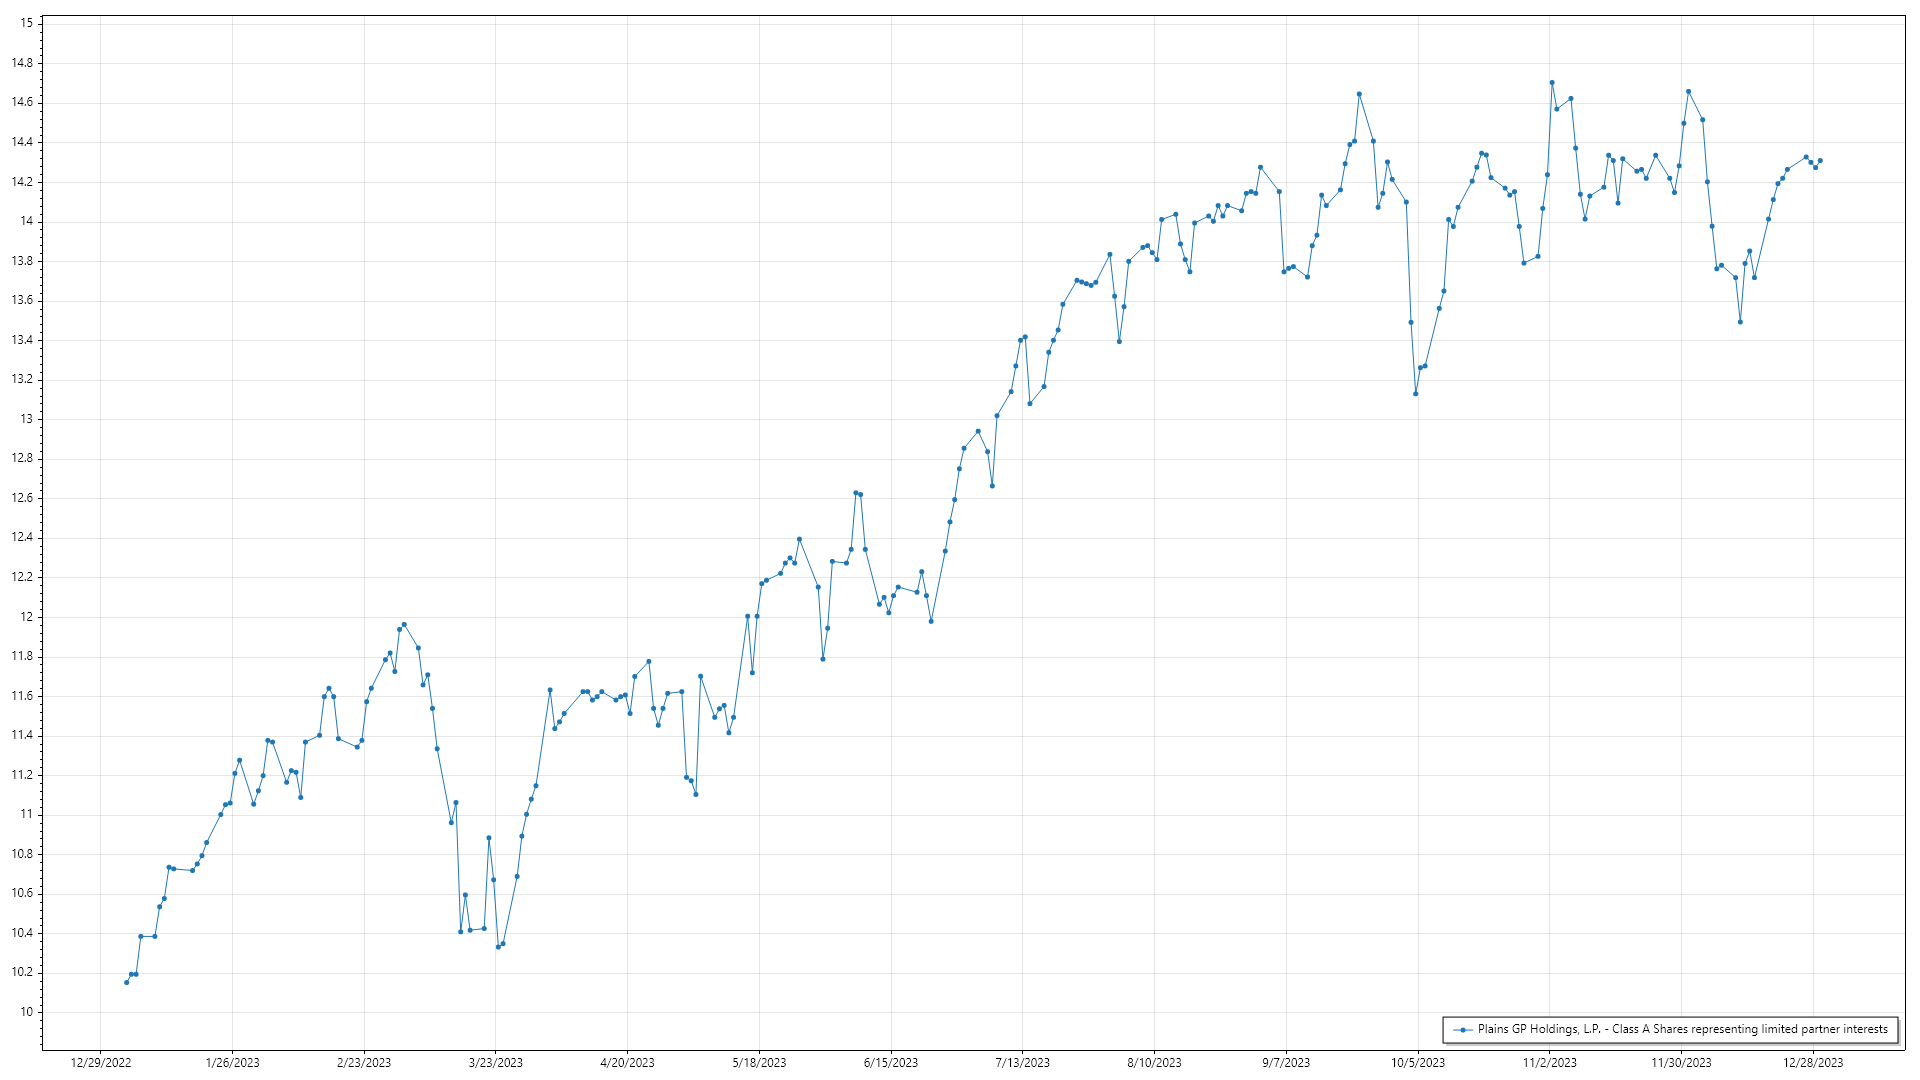Screen dimensions: 1920x1080
Task: Click the 10/5/2023 x-axis date label
Action: 1418,1062
